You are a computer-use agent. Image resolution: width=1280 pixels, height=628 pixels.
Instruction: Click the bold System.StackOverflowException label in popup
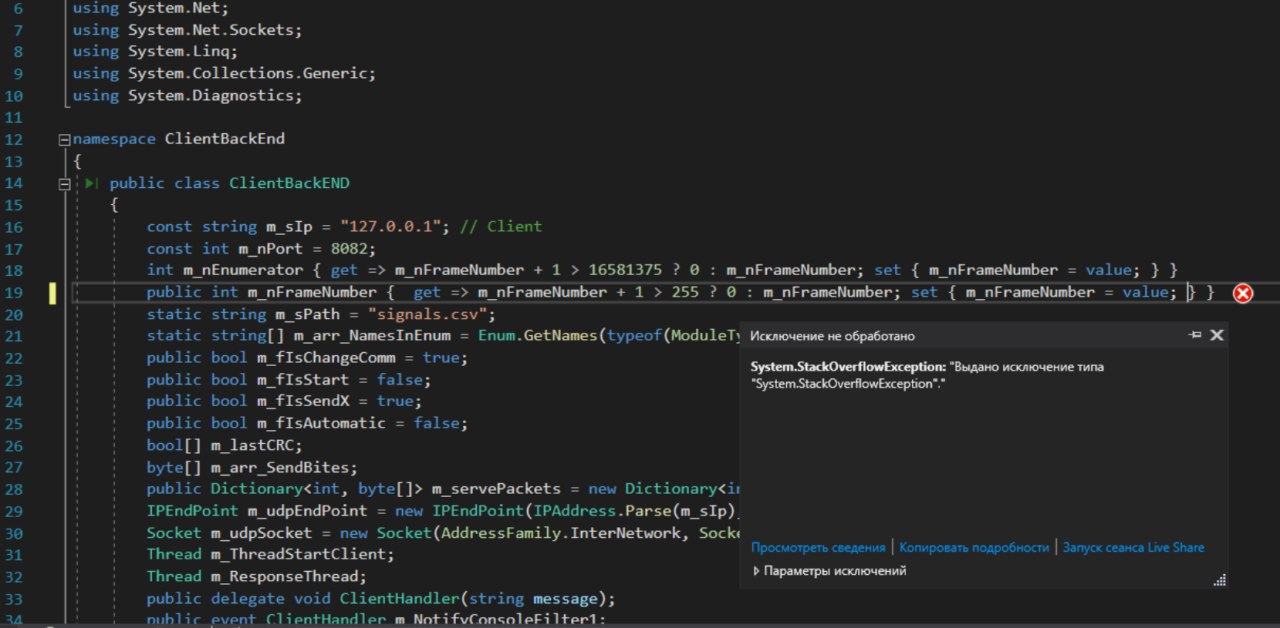click(848, 367)
